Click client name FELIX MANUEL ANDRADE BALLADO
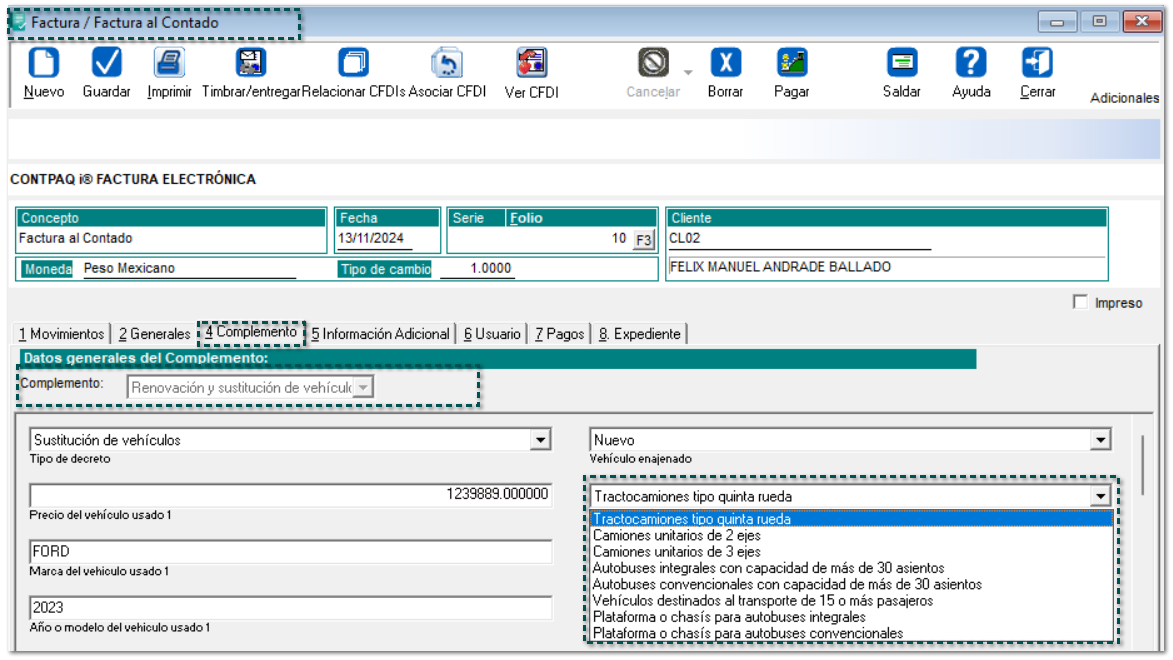The height and width of the screenshot is (660, 1173). [780, 267]
